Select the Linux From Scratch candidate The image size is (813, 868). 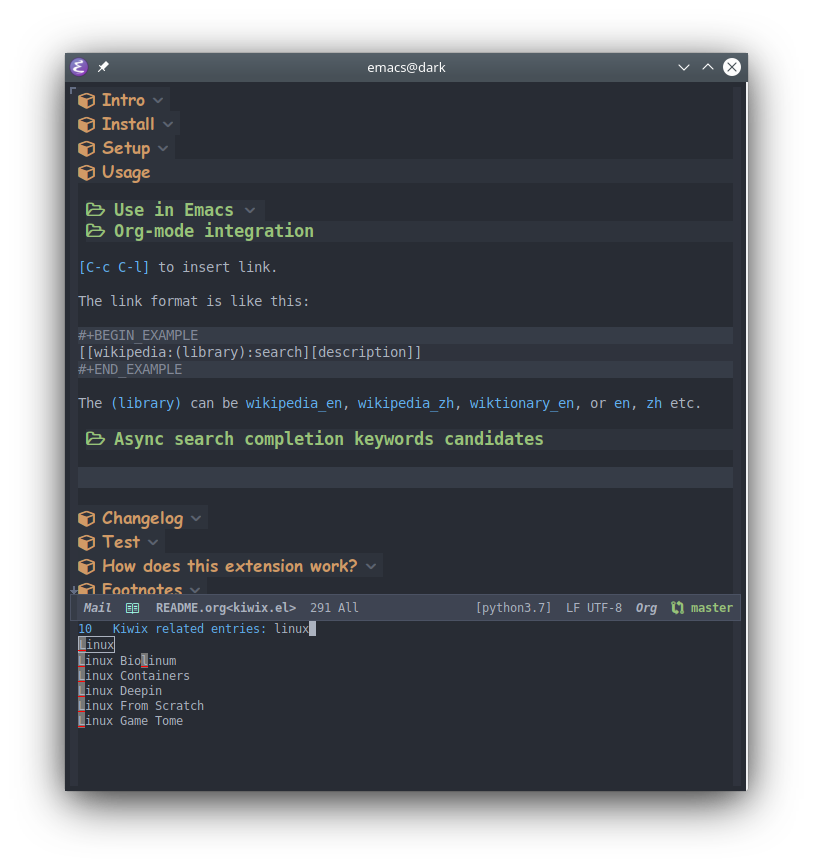coord(141,706)
